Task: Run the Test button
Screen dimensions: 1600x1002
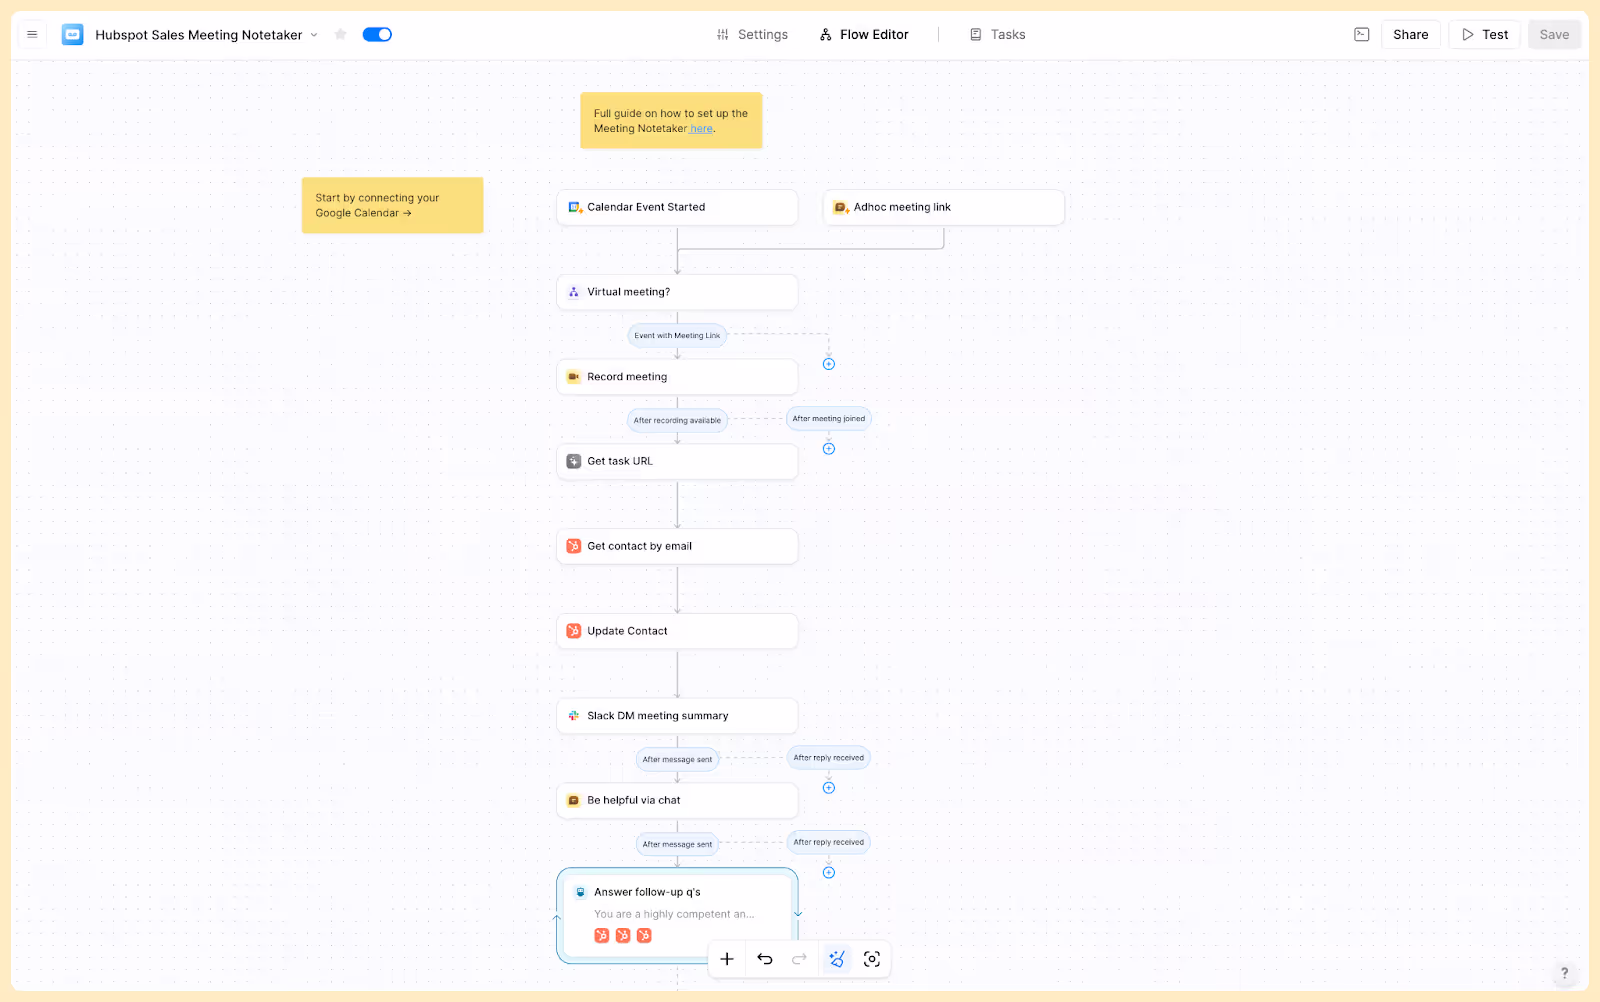Action: [1484, 34]
